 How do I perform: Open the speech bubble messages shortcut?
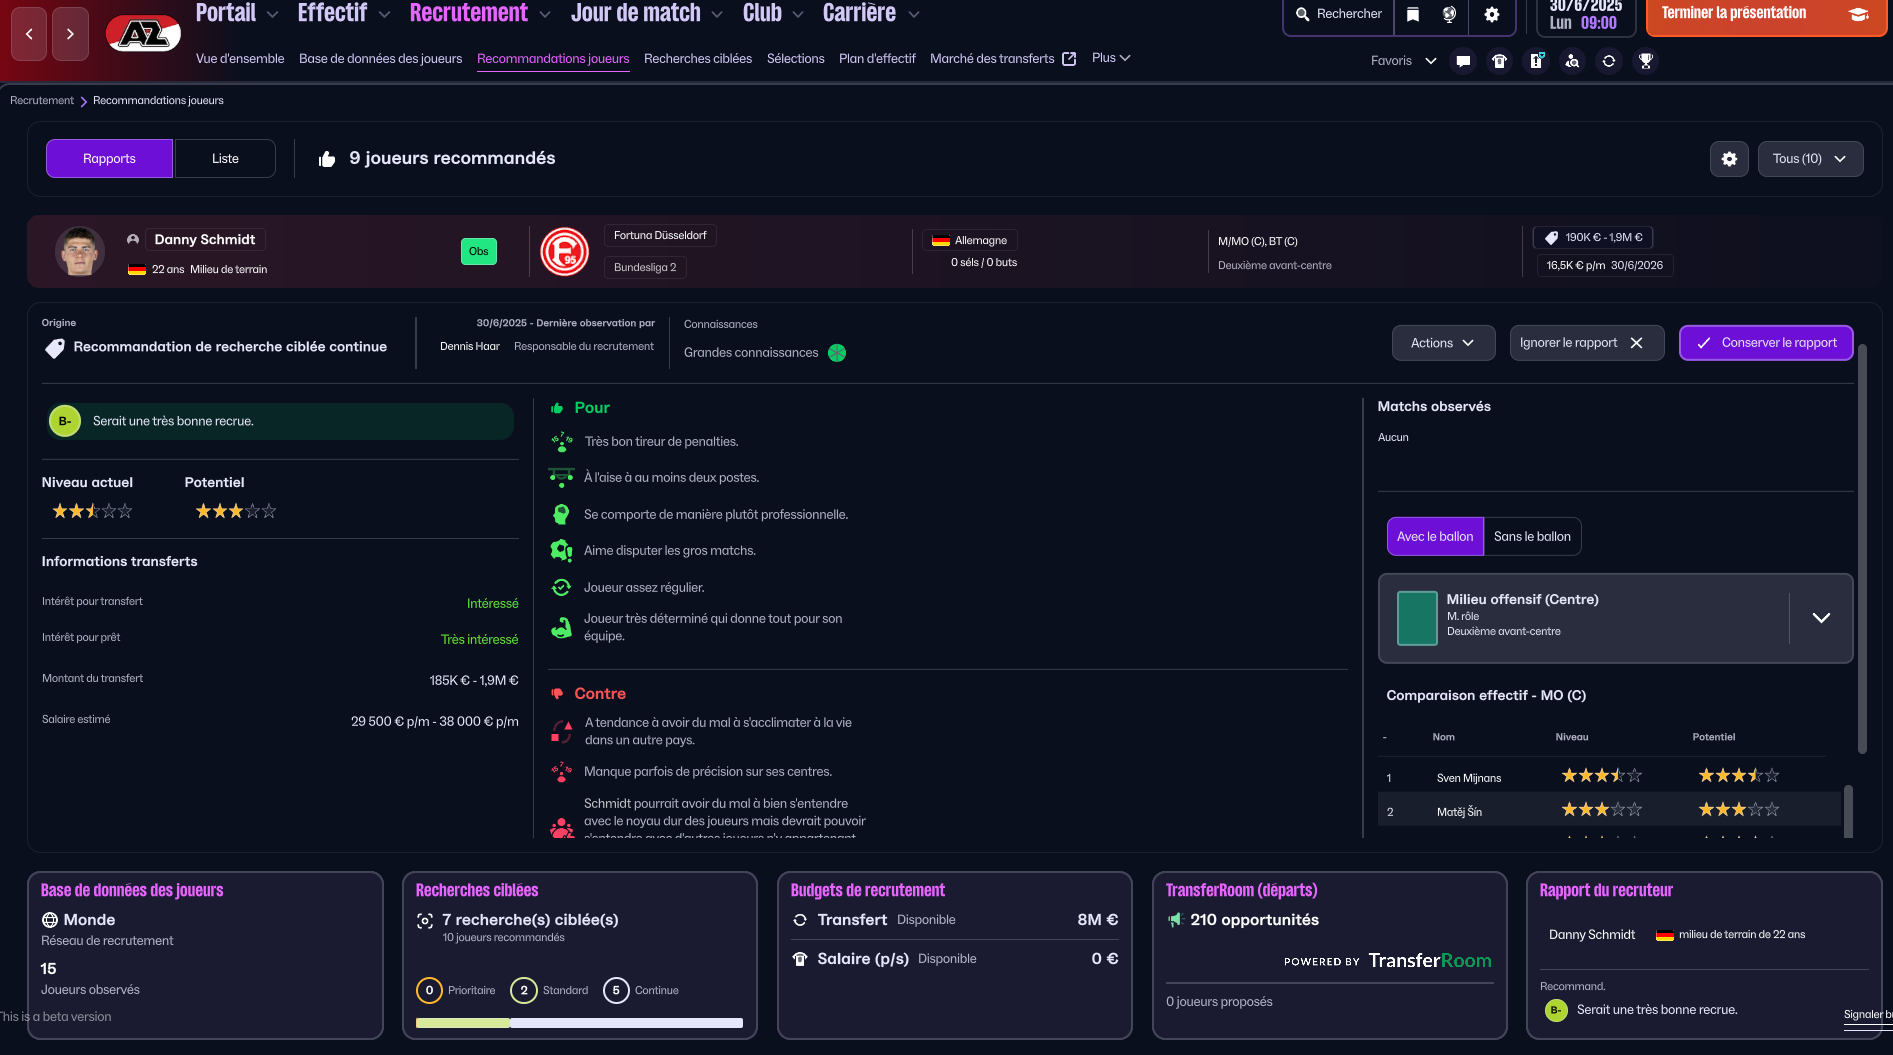coord(1463,61)
